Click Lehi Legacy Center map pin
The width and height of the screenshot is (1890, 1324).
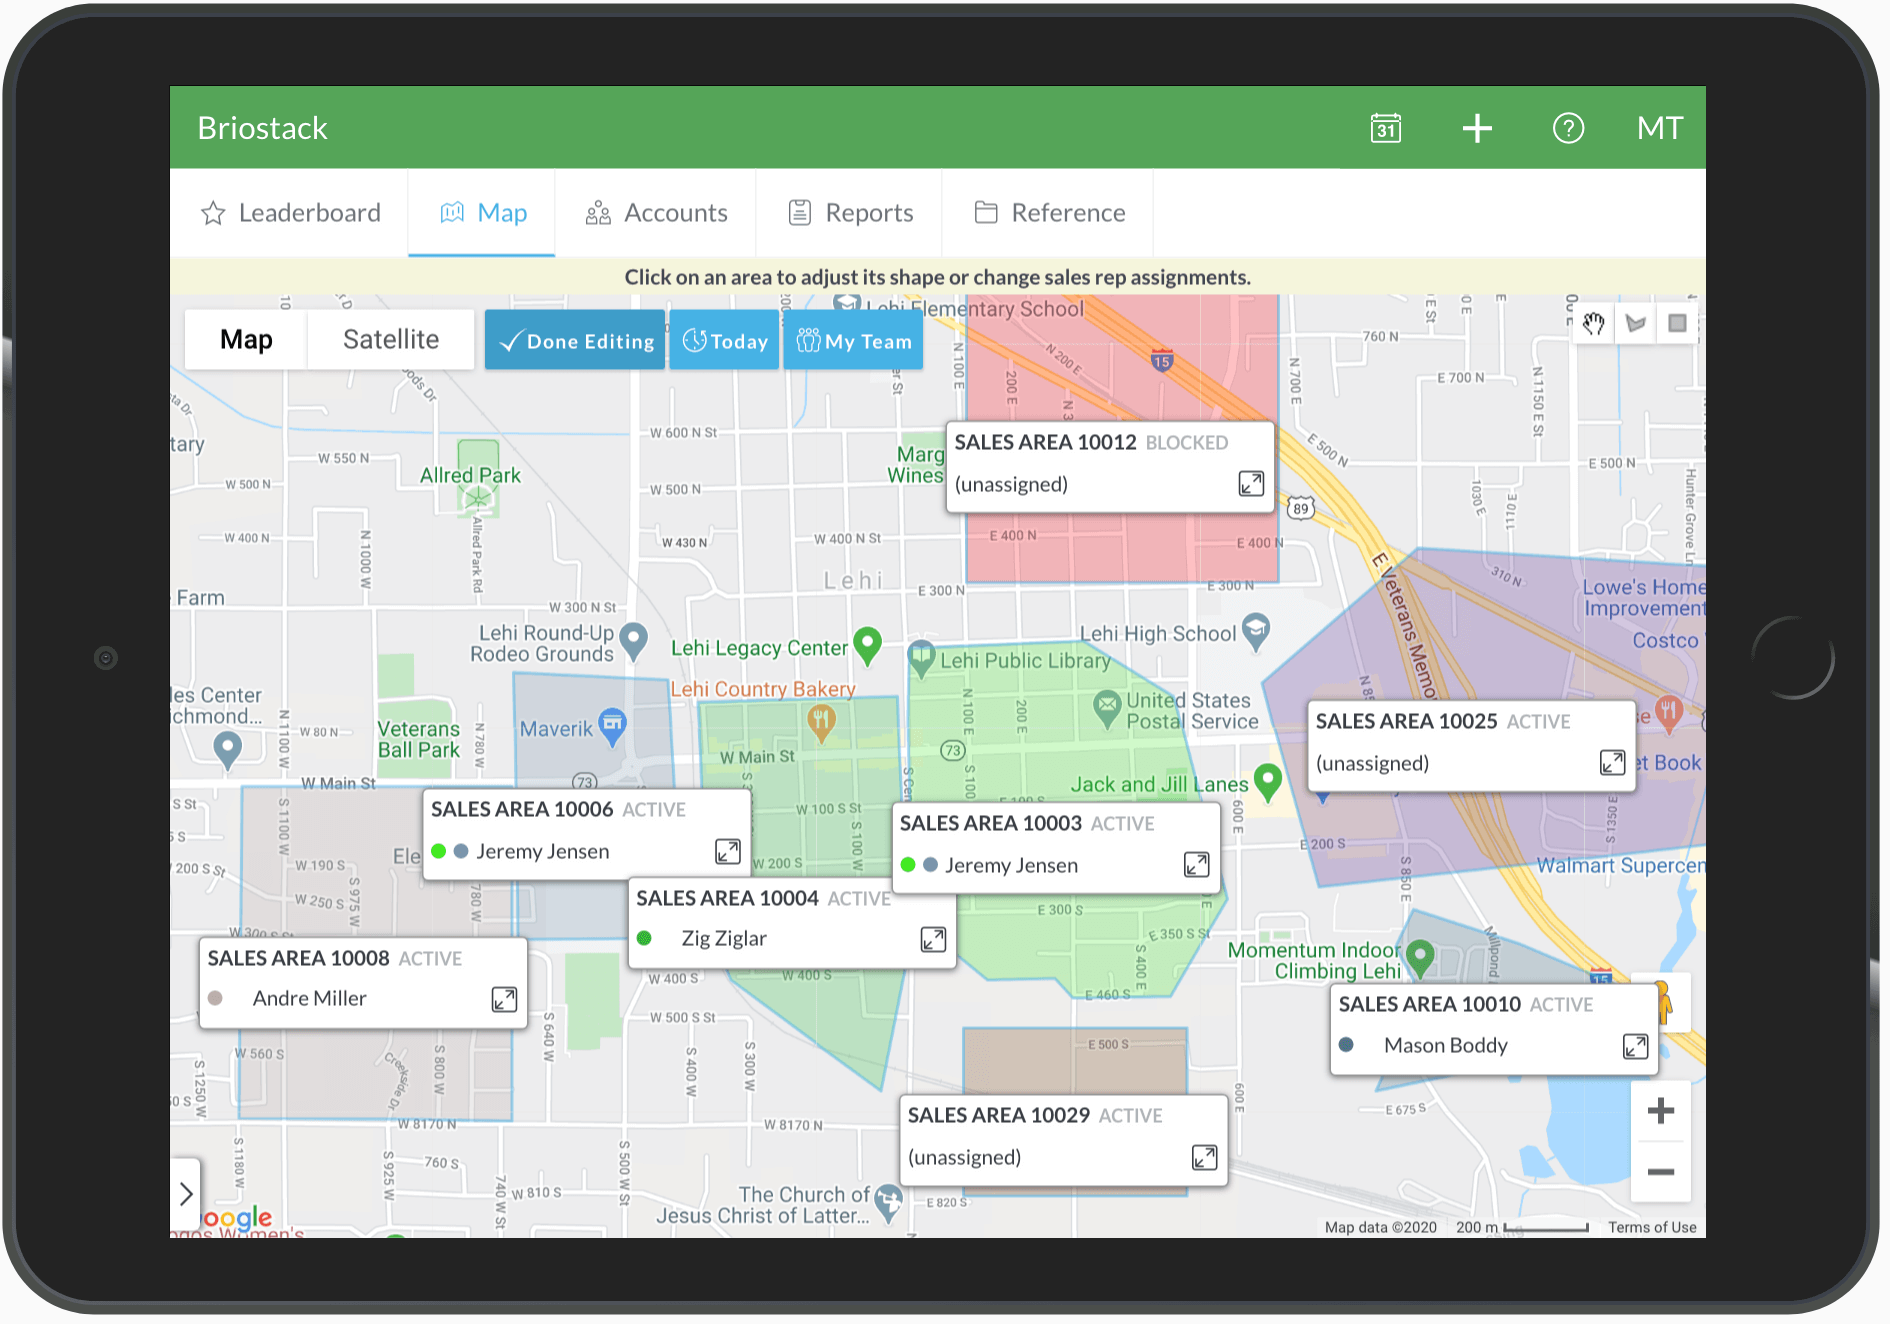coord(867,645)
